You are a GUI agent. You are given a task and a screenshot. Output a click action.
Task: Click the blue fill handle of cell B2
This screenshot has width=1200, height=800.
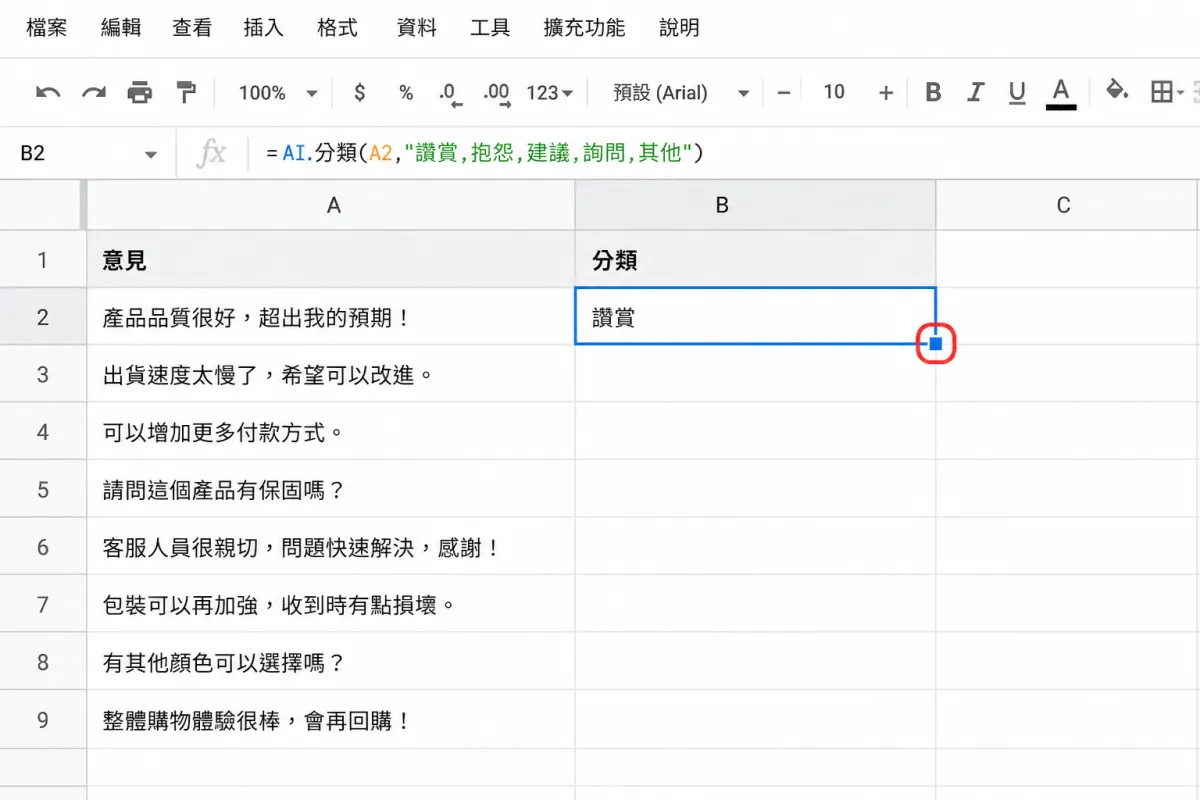[936, 344]
